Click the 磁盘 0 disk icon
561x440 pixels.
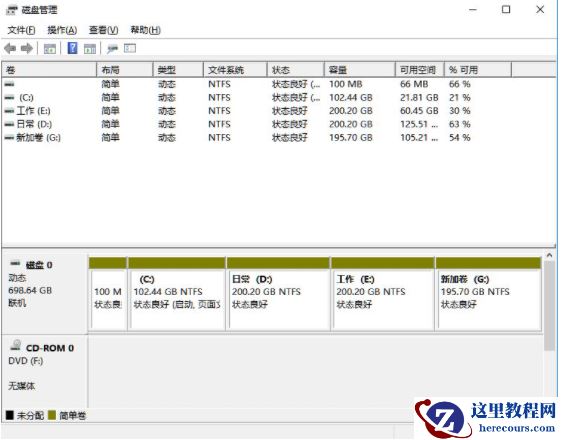[x=15, y=264]
